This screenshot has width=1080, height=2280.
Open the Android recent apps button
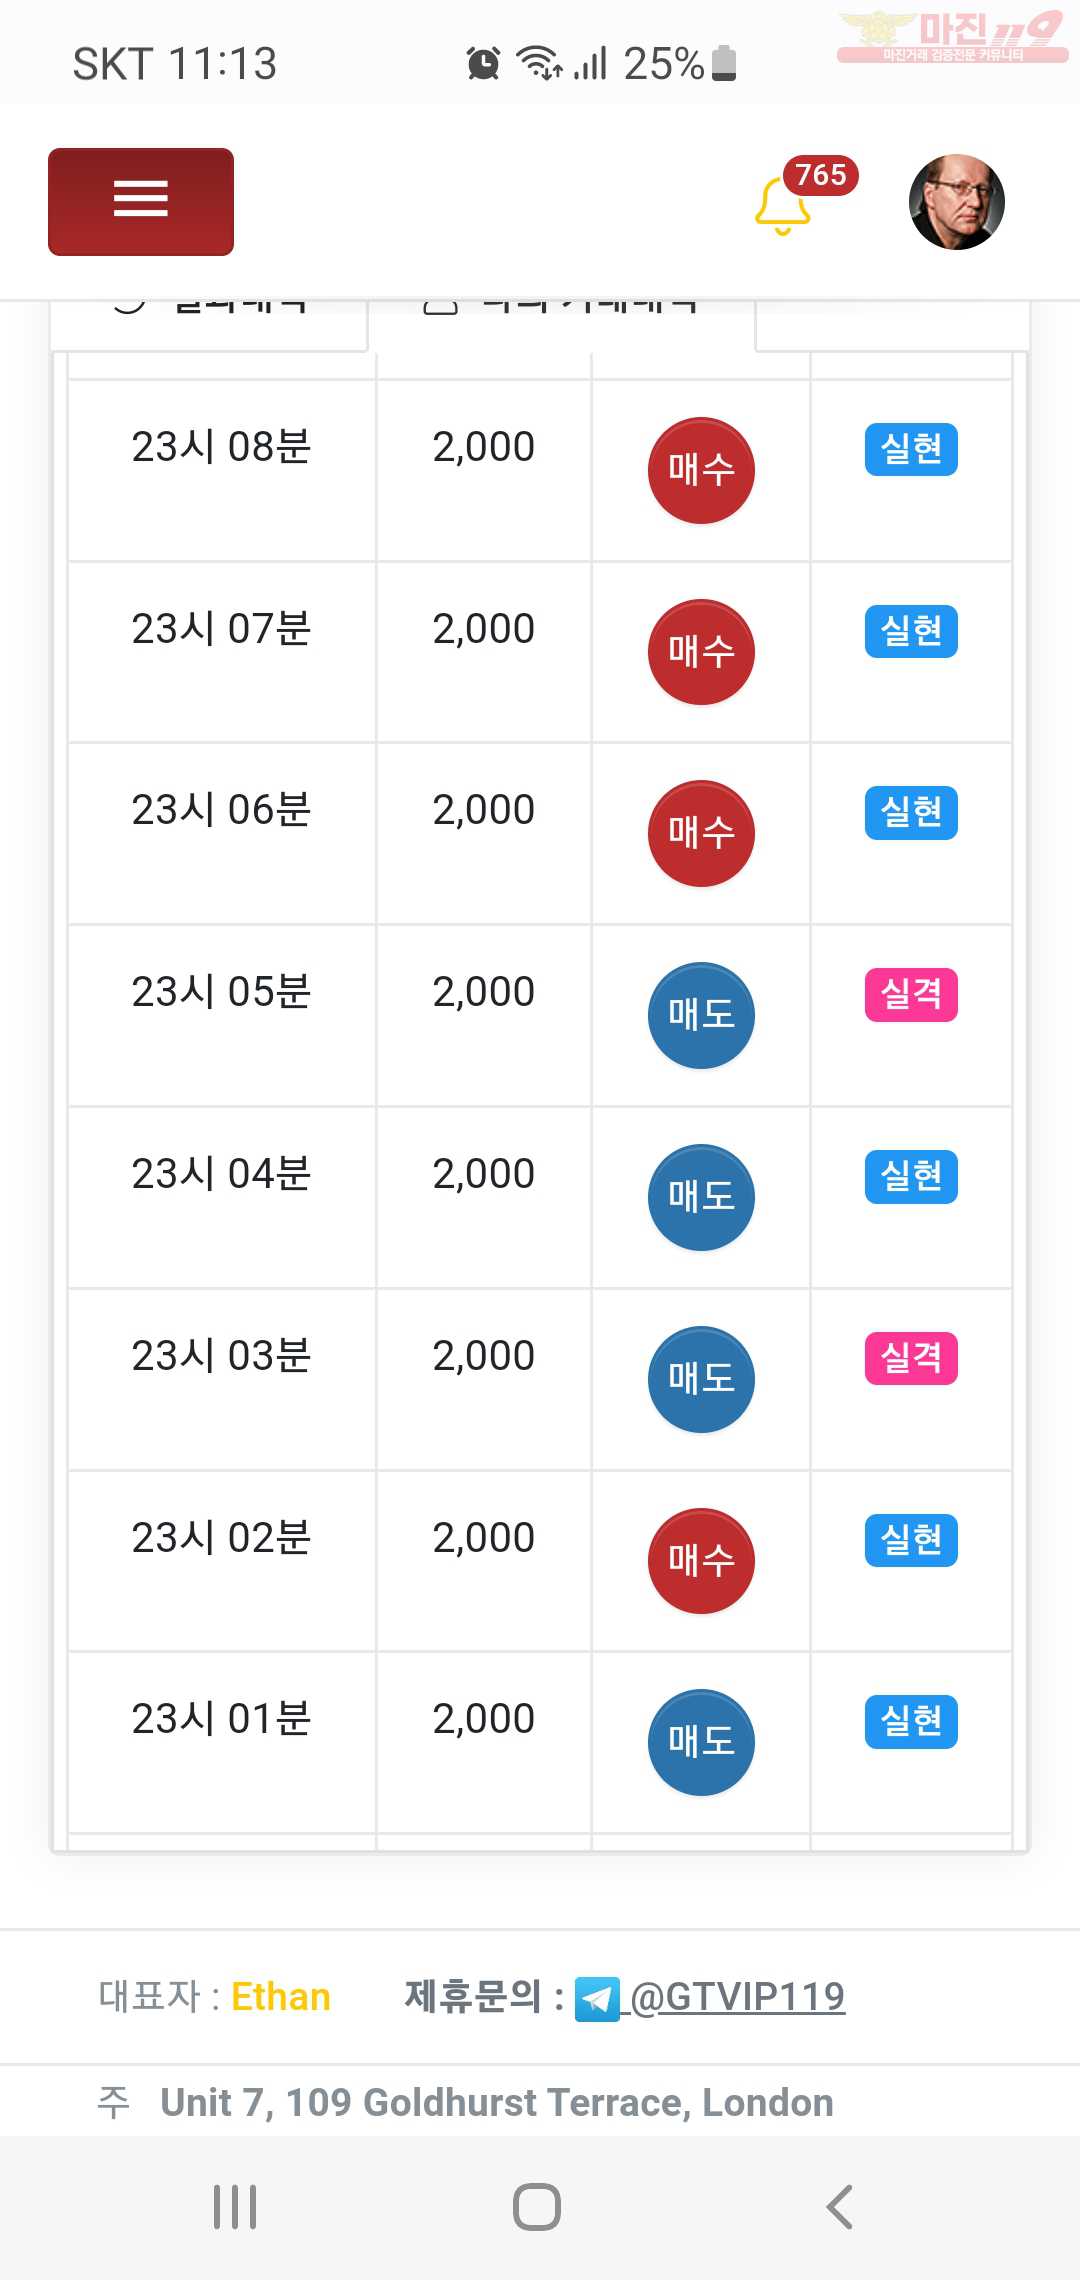pyautogui.click(x=235, y=2207)
